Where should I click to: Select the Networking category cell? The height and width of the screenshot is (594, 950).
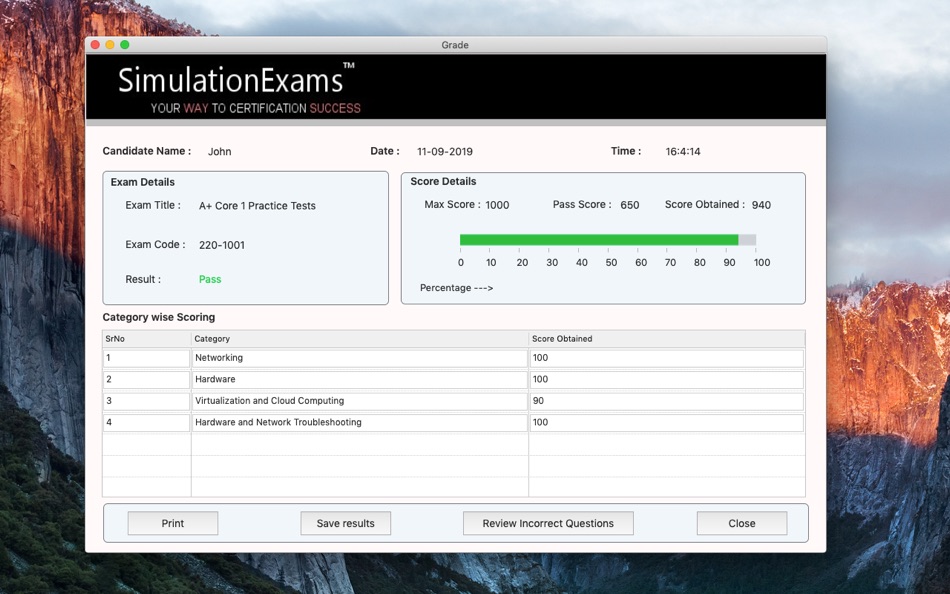pos(359,358)
